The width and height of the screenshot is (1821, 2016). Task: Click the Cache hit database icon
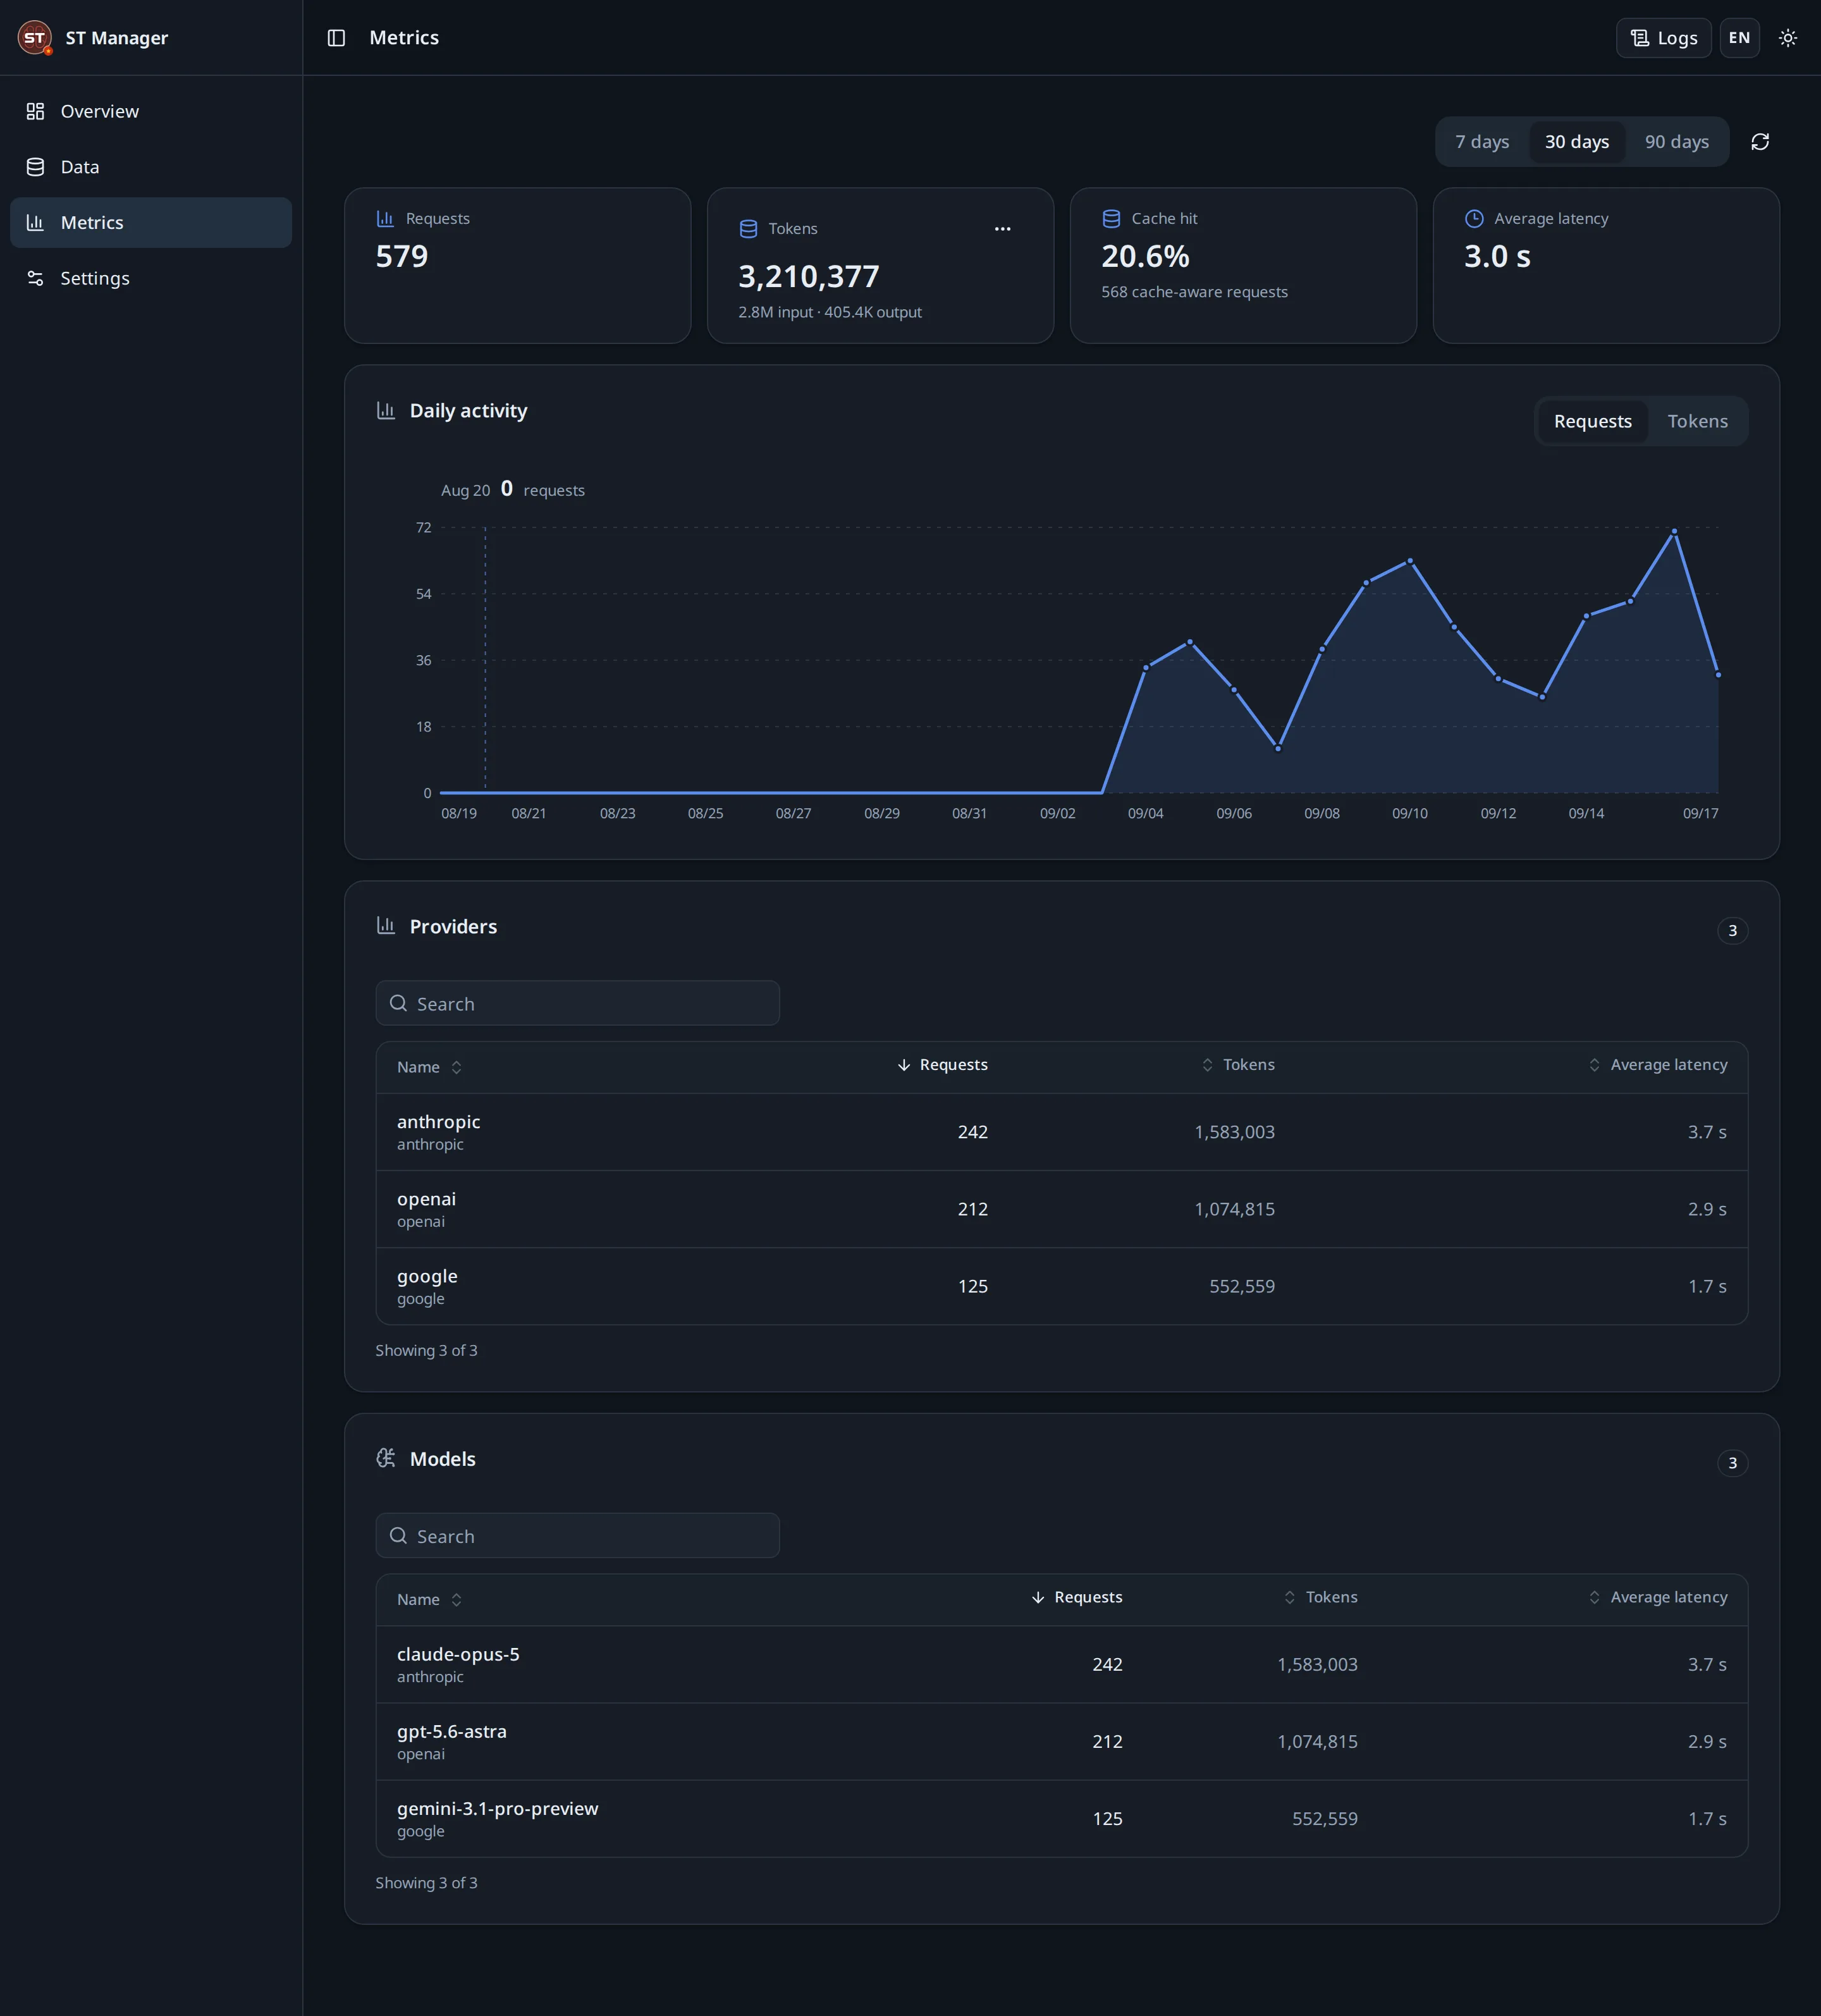click(x=1111, y=218)
